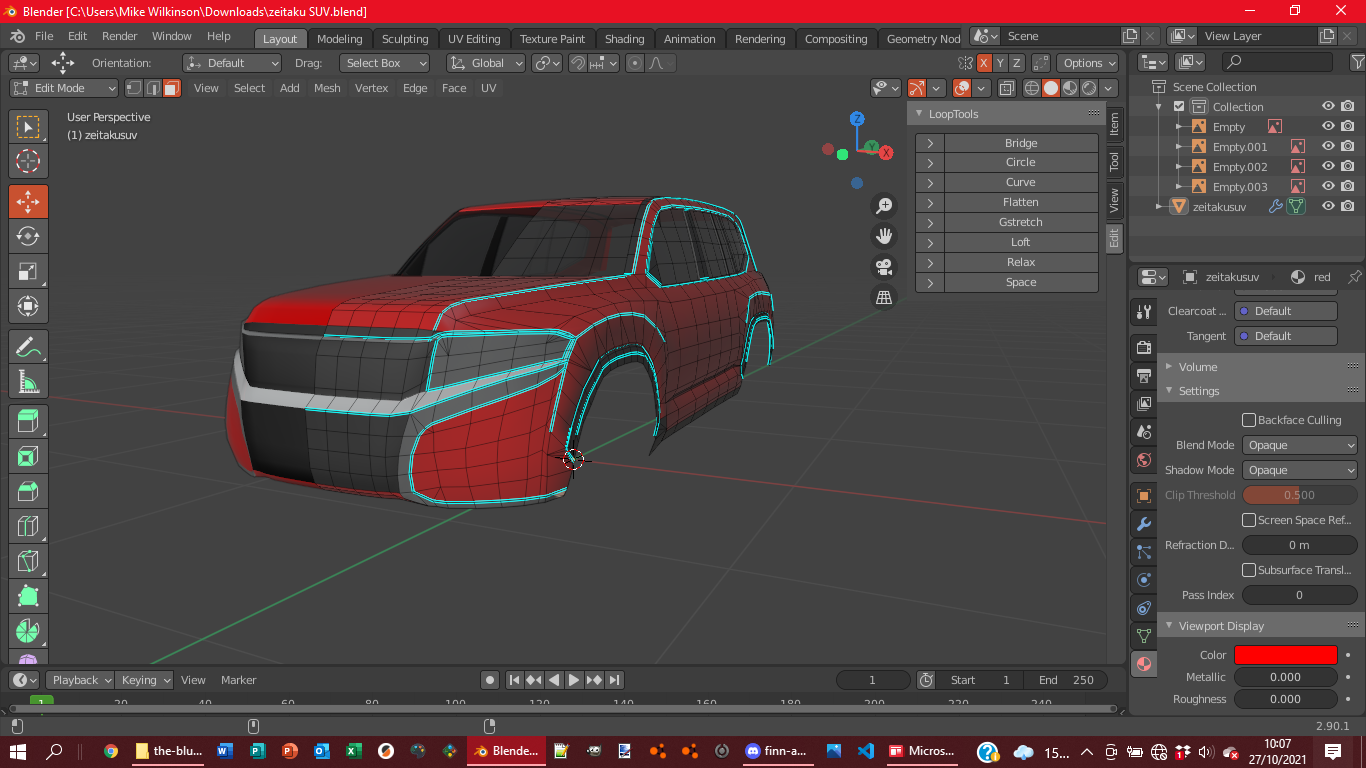This screenshot has width=1366, height=768.
Task: Click the red Viewport Display color swatch
Action: pos(1285,655)
